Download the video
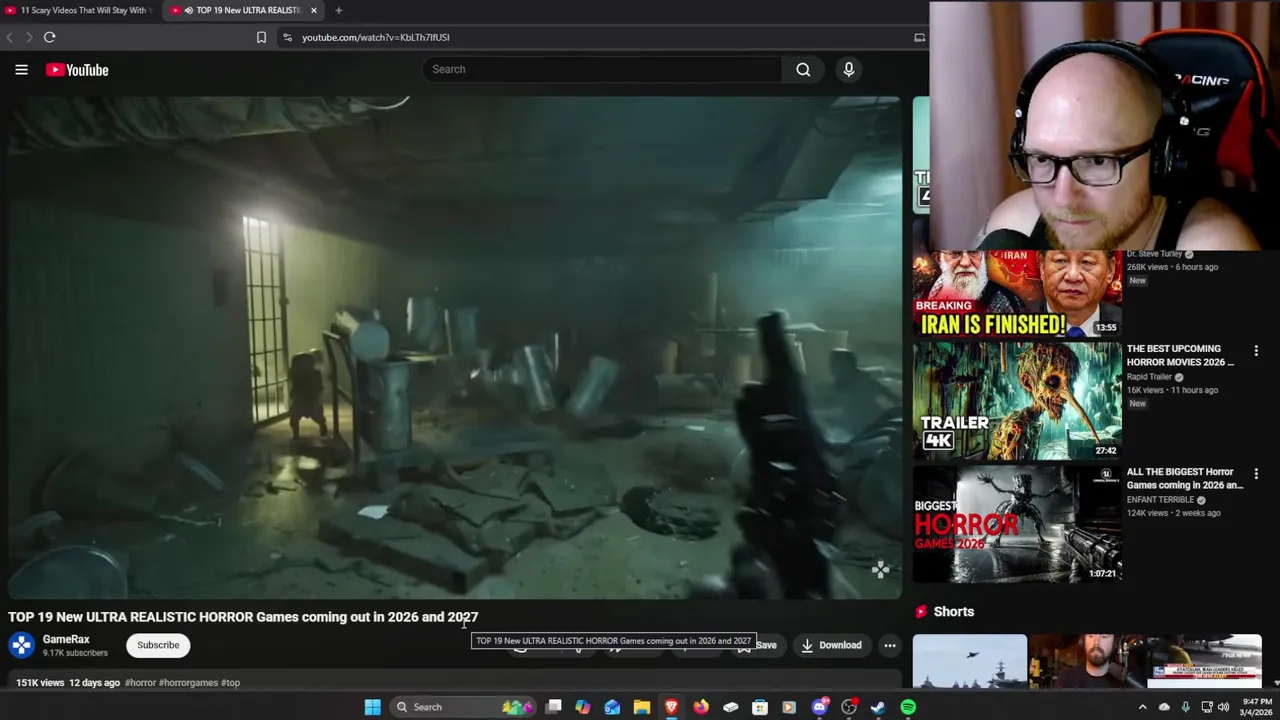 click(831, 645)
